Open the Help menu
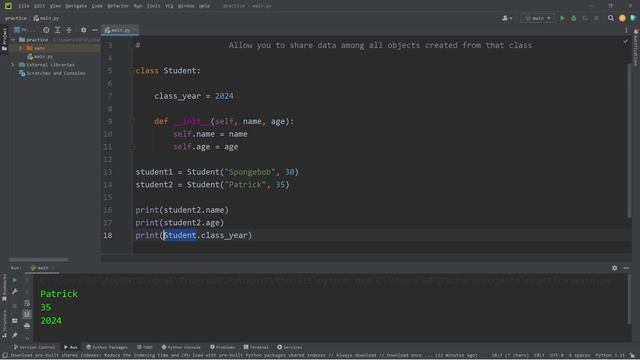Screen dimensions: 640x360 [x=204, y=6]
